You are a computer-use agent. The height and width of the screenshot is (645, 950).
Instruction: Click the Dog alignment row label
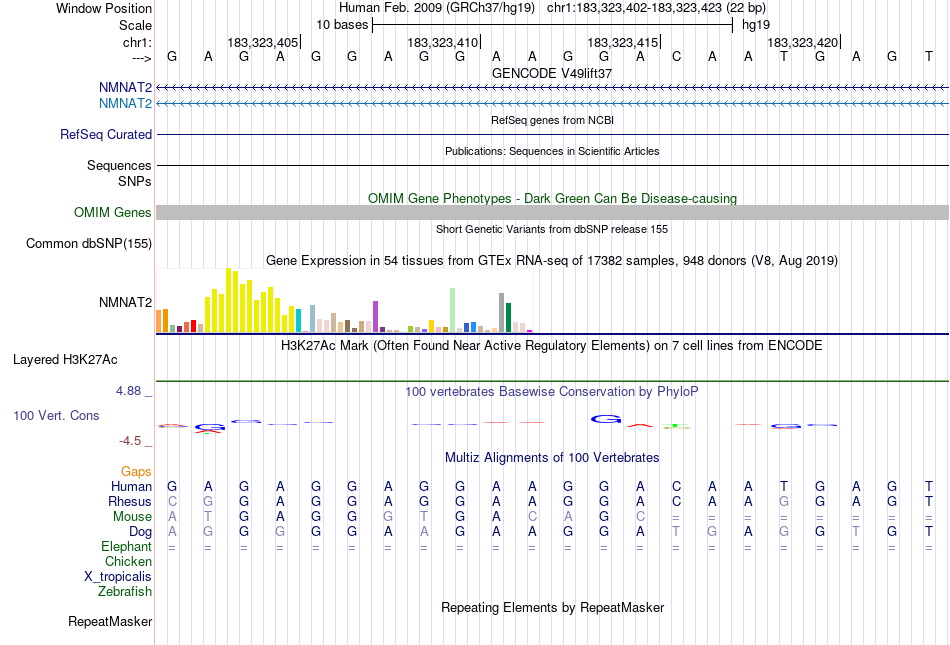click(140, 532)
